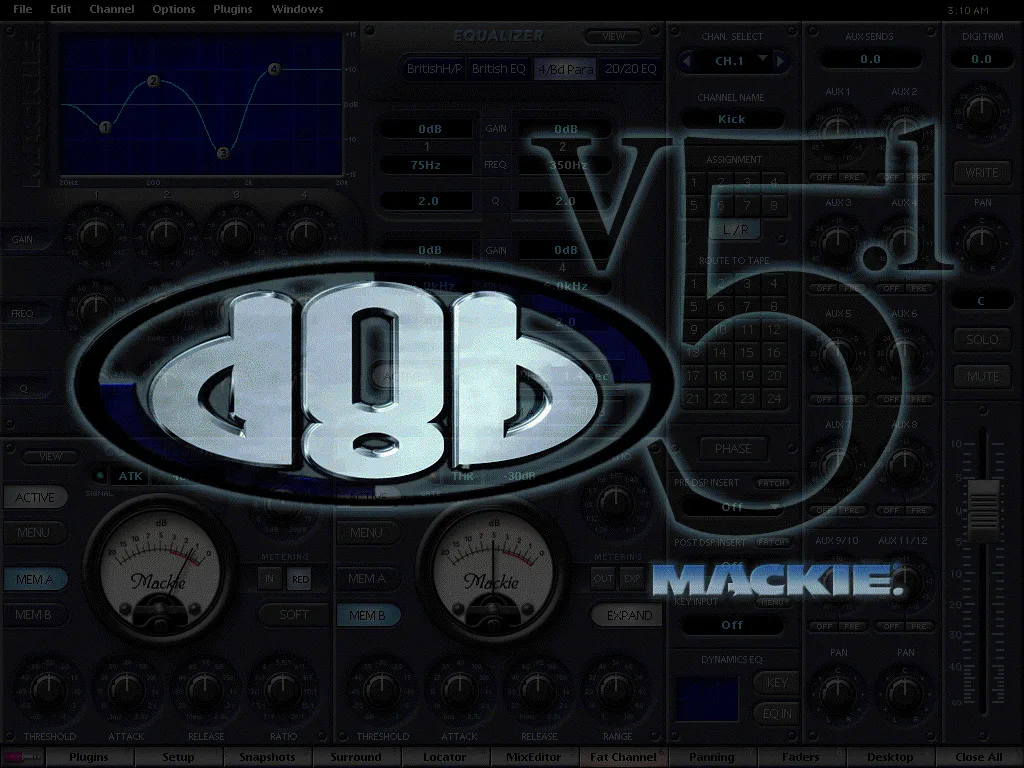Toggle the PHASE button
Viewport: 1024px width, 768px height.
click(733, 449)
